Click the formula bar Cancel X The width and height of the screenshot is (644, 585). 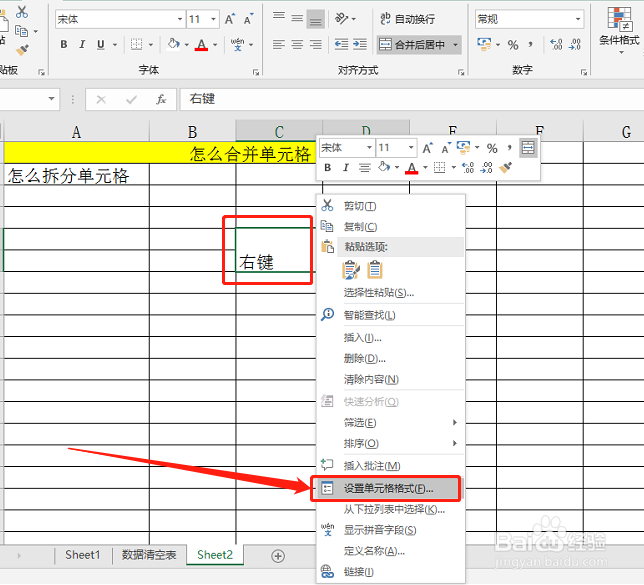tap(101, 99)
